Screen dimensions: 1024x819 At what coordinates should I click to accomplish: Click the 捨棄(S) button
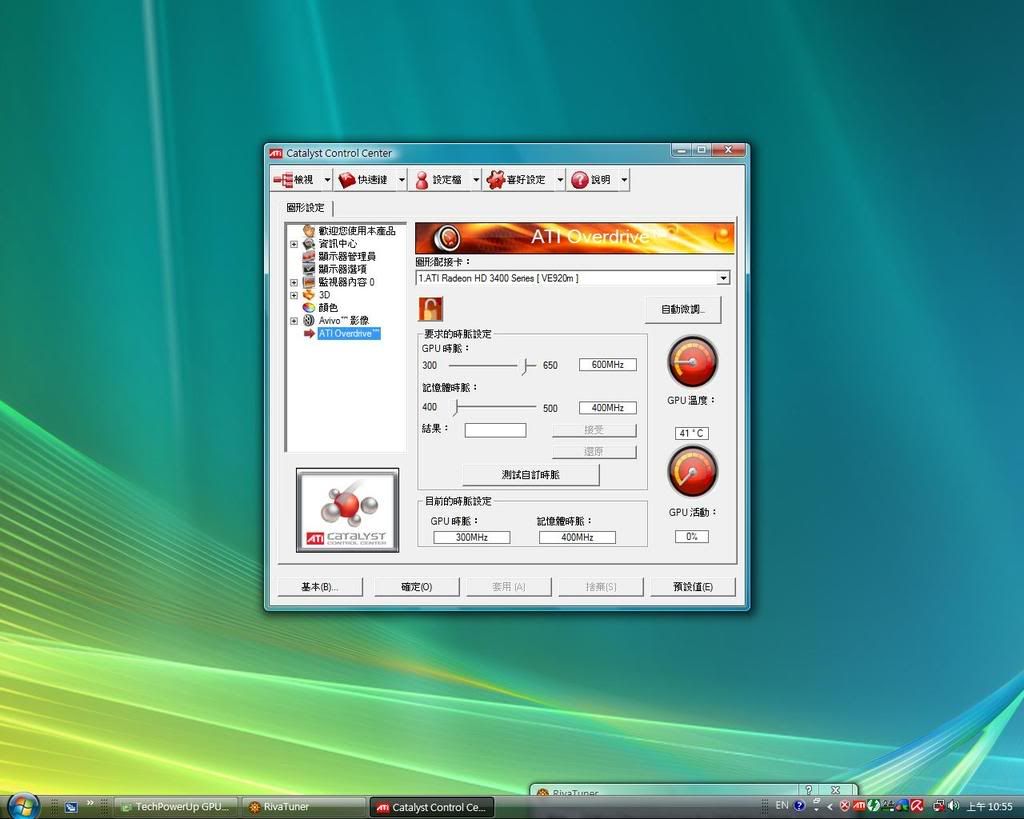601,586
